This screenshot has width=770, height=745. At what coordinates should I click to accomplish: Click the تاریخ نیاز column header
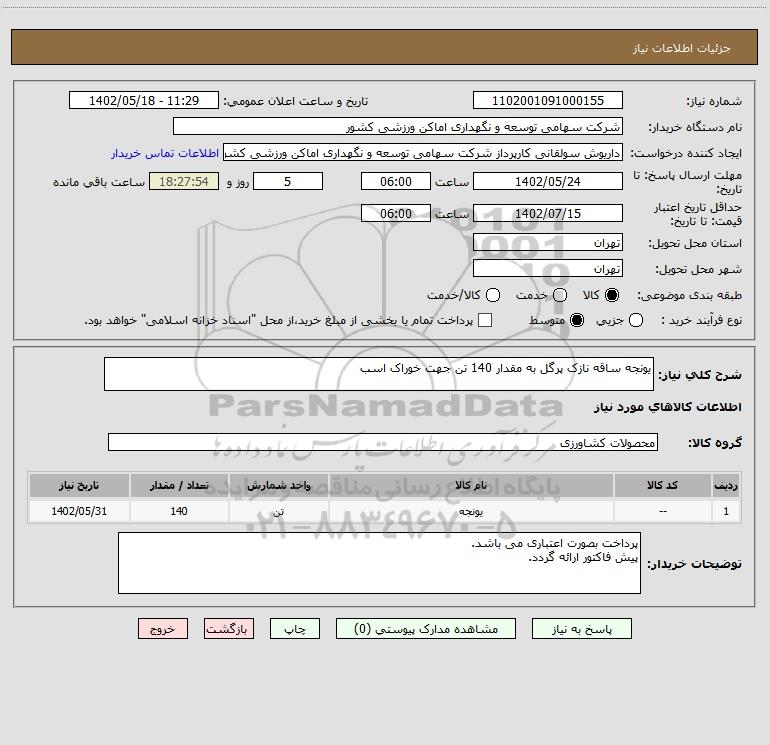[x=79, y=485]
